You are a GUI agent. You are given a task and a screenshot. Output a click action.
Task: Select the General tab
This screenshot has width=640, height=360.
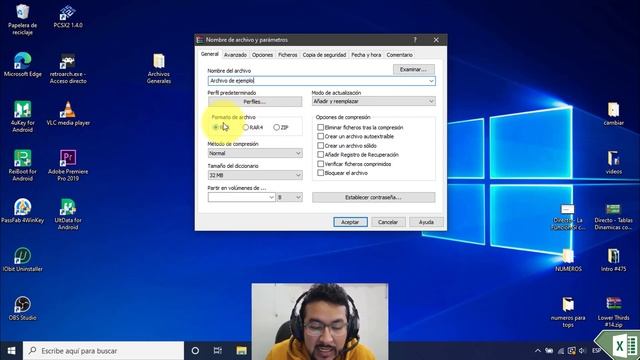[209, 54]
